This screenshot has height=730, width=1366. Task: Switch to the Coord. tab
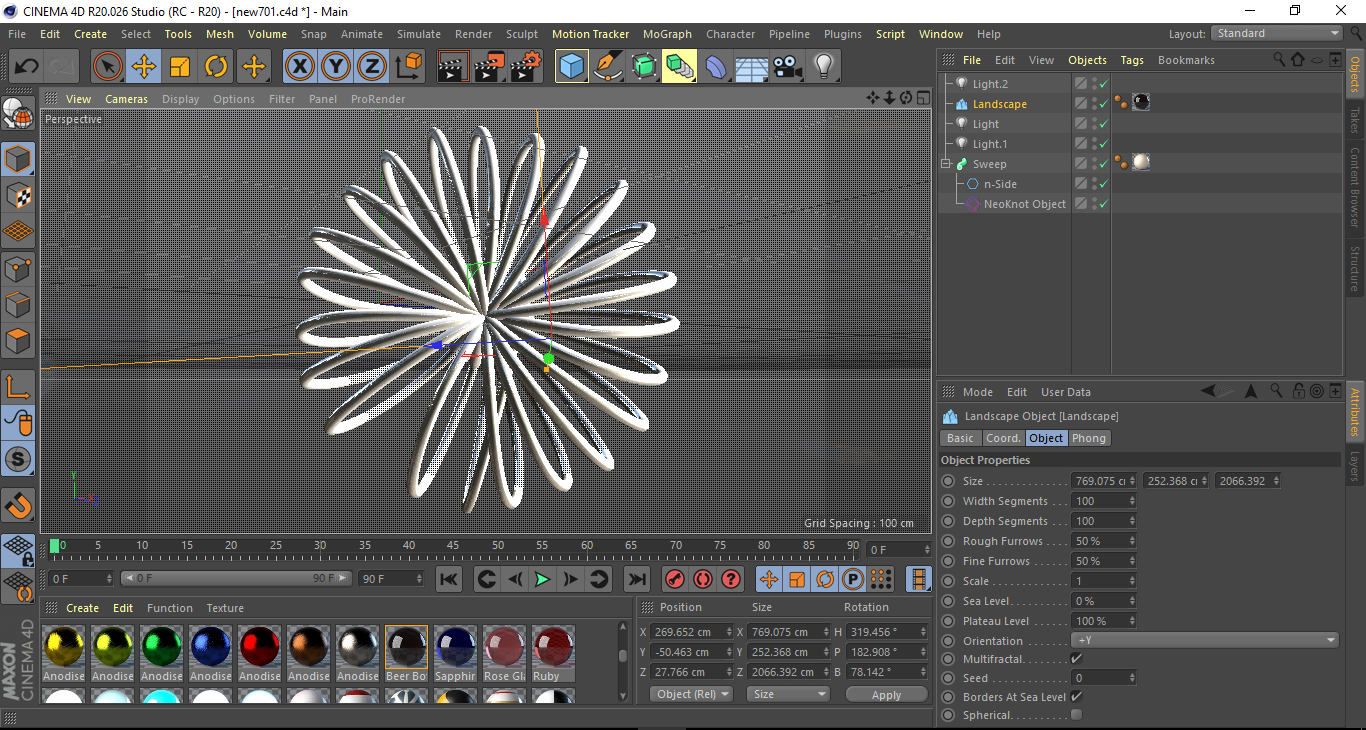[x=1002, y=438]
